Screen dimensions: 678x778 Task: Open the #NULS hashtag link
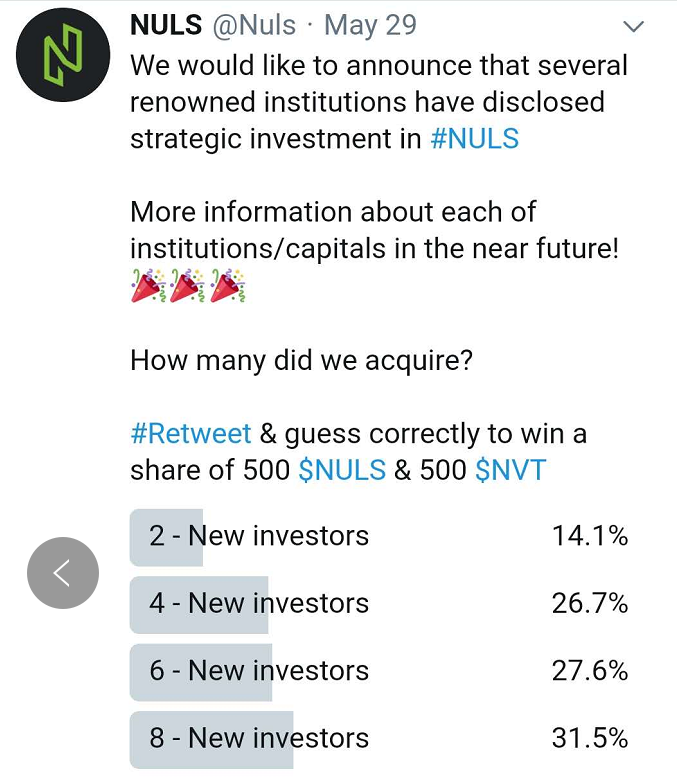pyautogui.click(x=475, y=138)
